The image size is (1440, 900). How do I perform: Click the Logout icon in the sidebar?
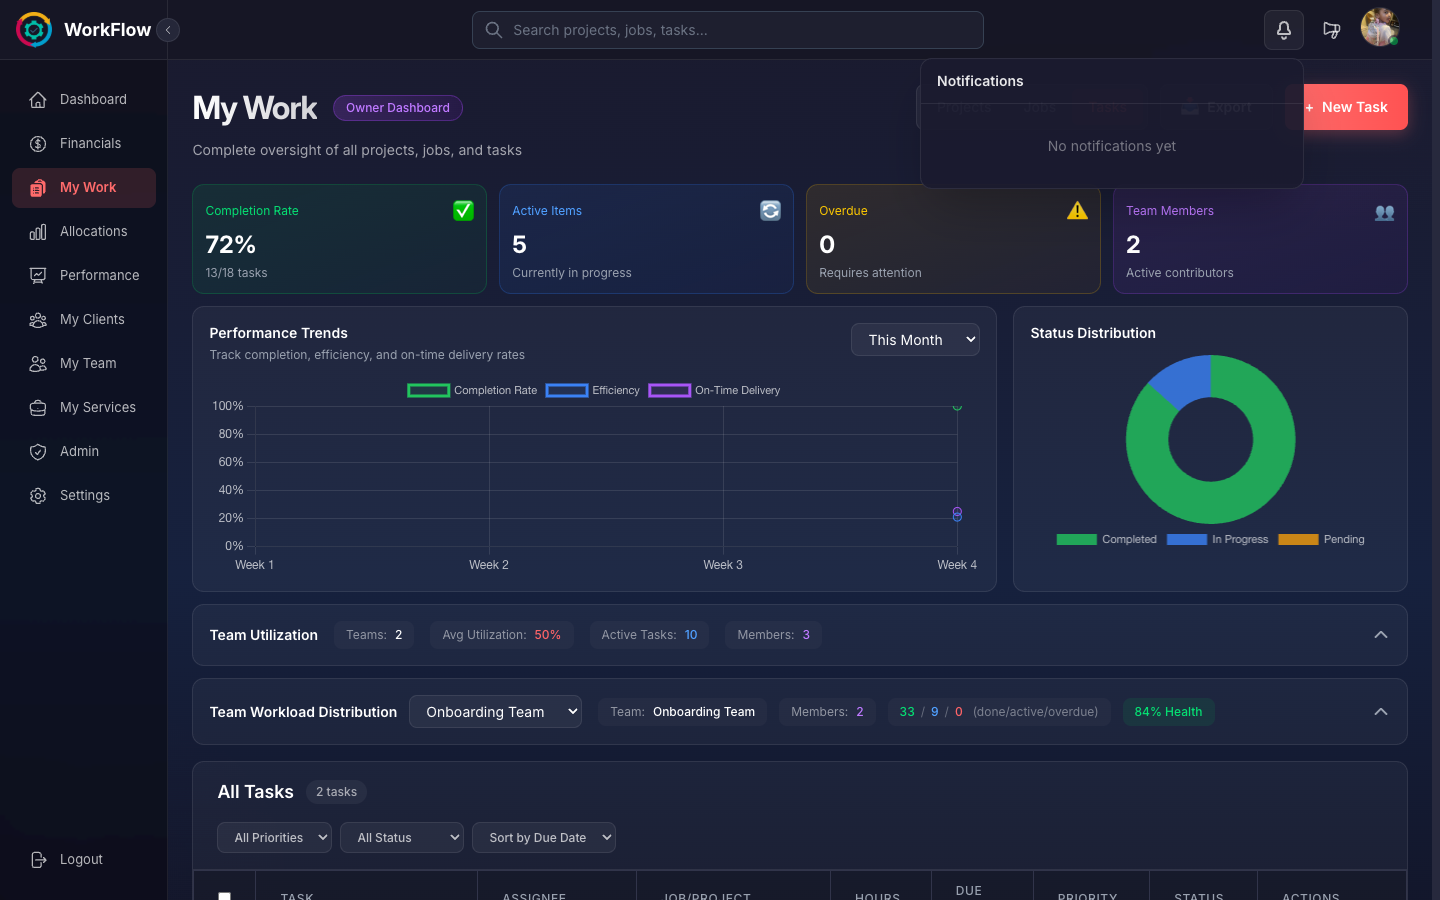tap(39, 859)
